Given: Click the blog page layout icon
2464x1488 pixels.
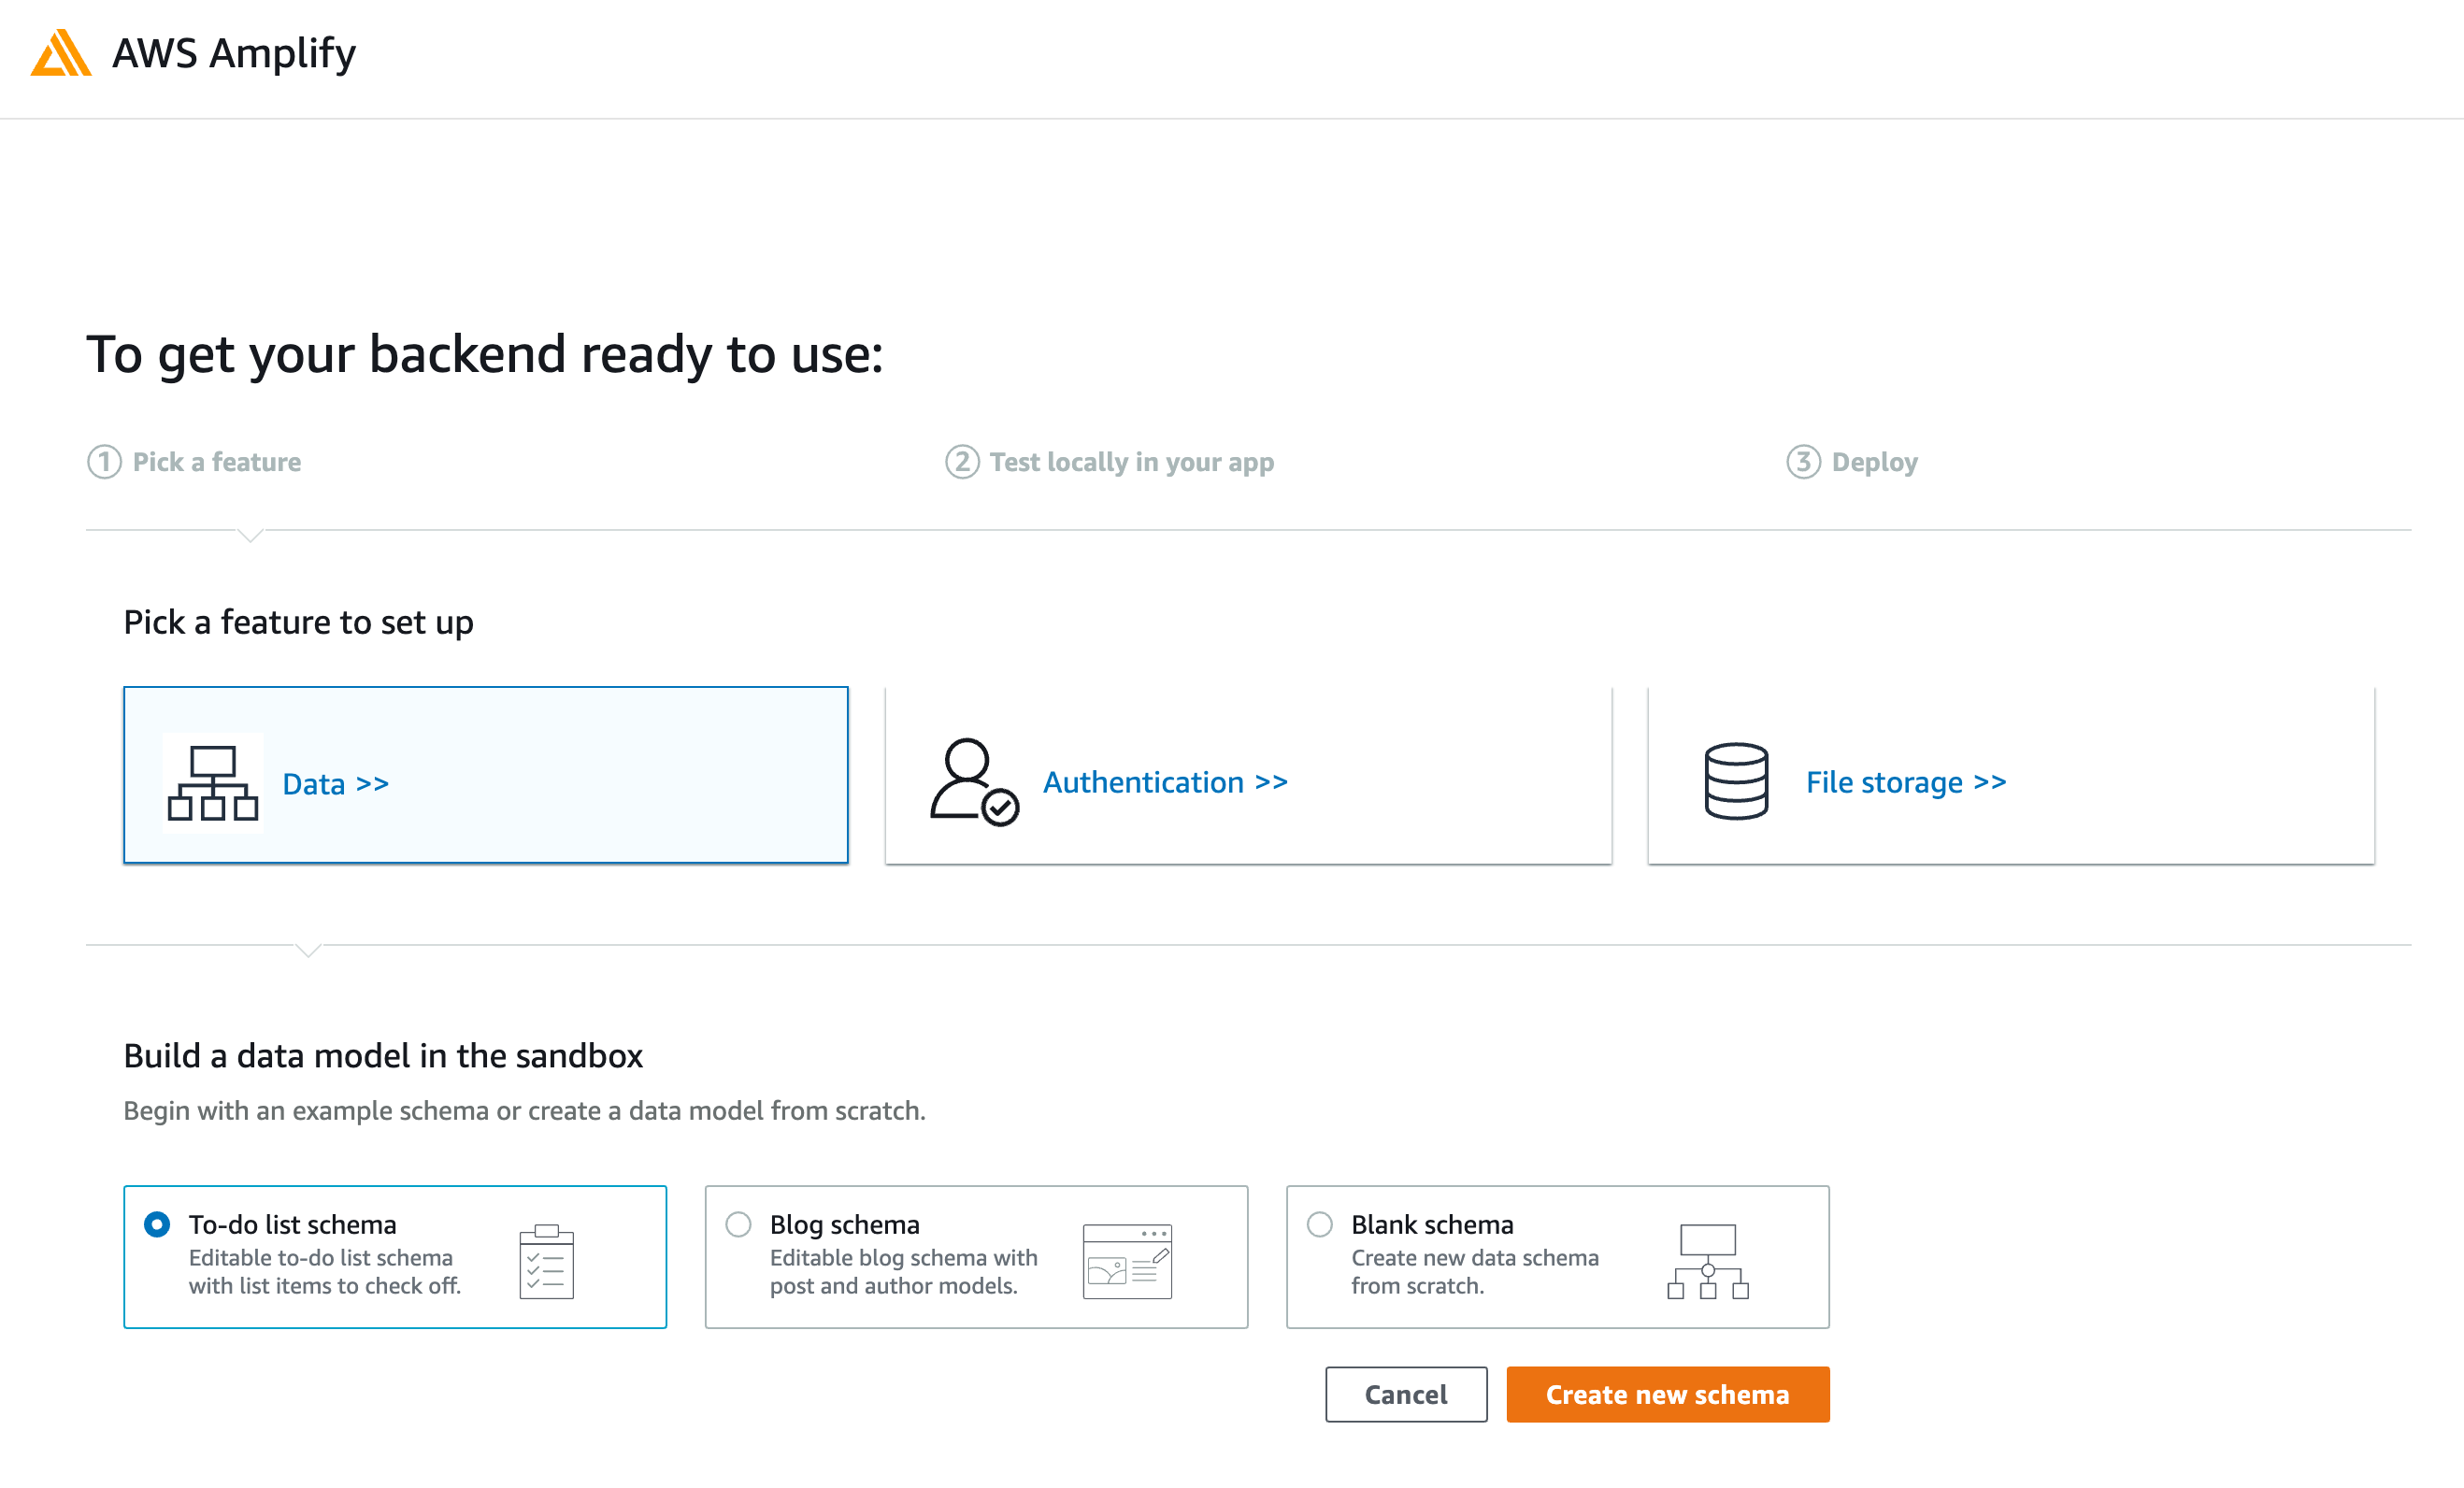Looking at the screenshot, I should (x=1127, y=1261).
